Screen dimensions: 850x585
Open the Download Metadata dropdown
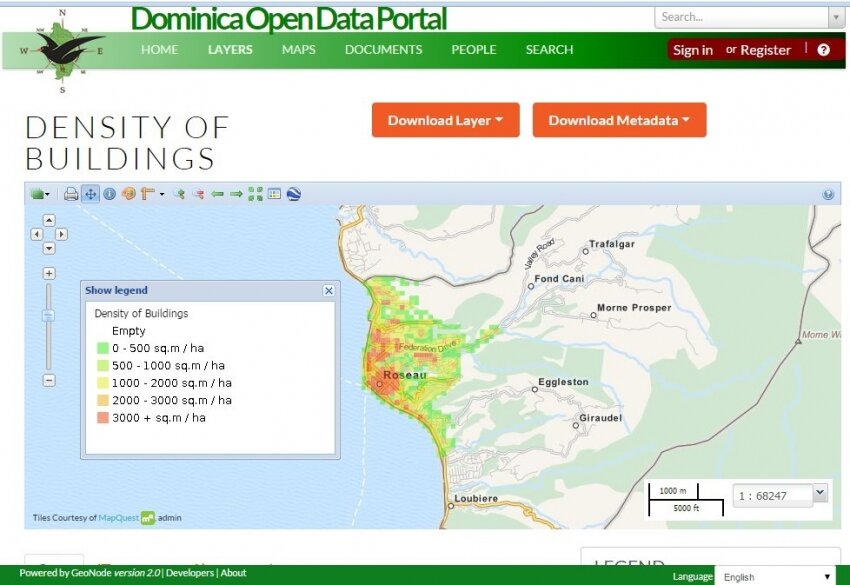coord(619,120)
